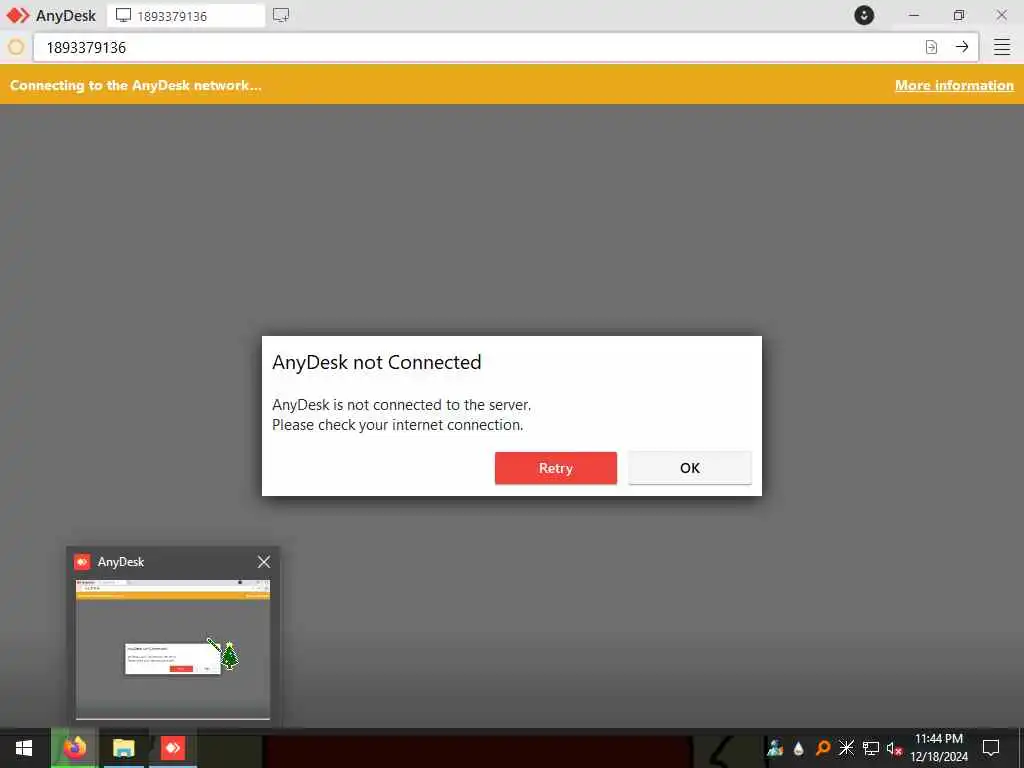
Task: Click the round download icon in title bar
Action: (x=864, y=15)
